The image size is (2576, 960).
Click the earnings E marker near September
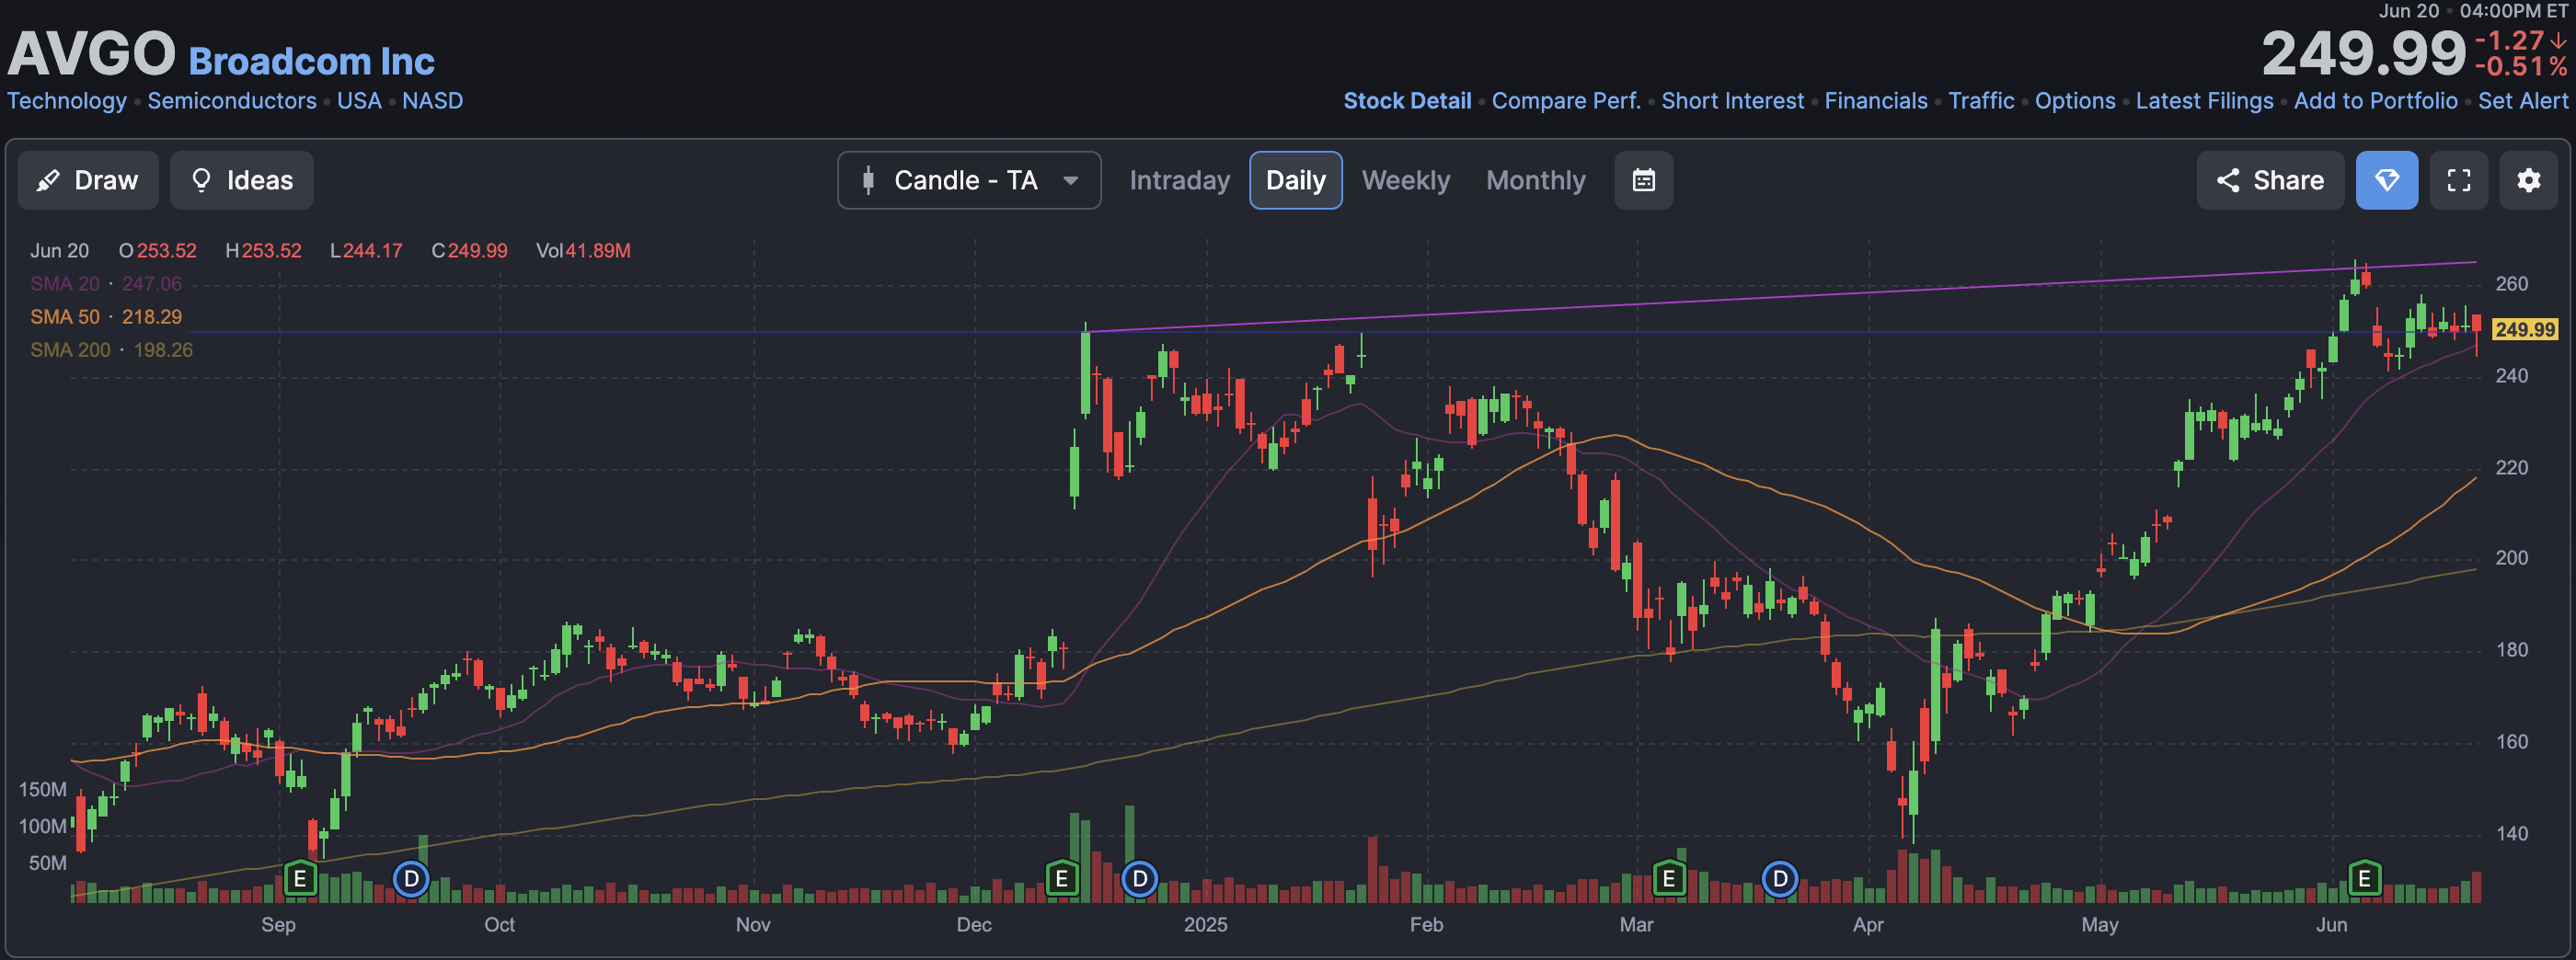(x=300, y=879)
